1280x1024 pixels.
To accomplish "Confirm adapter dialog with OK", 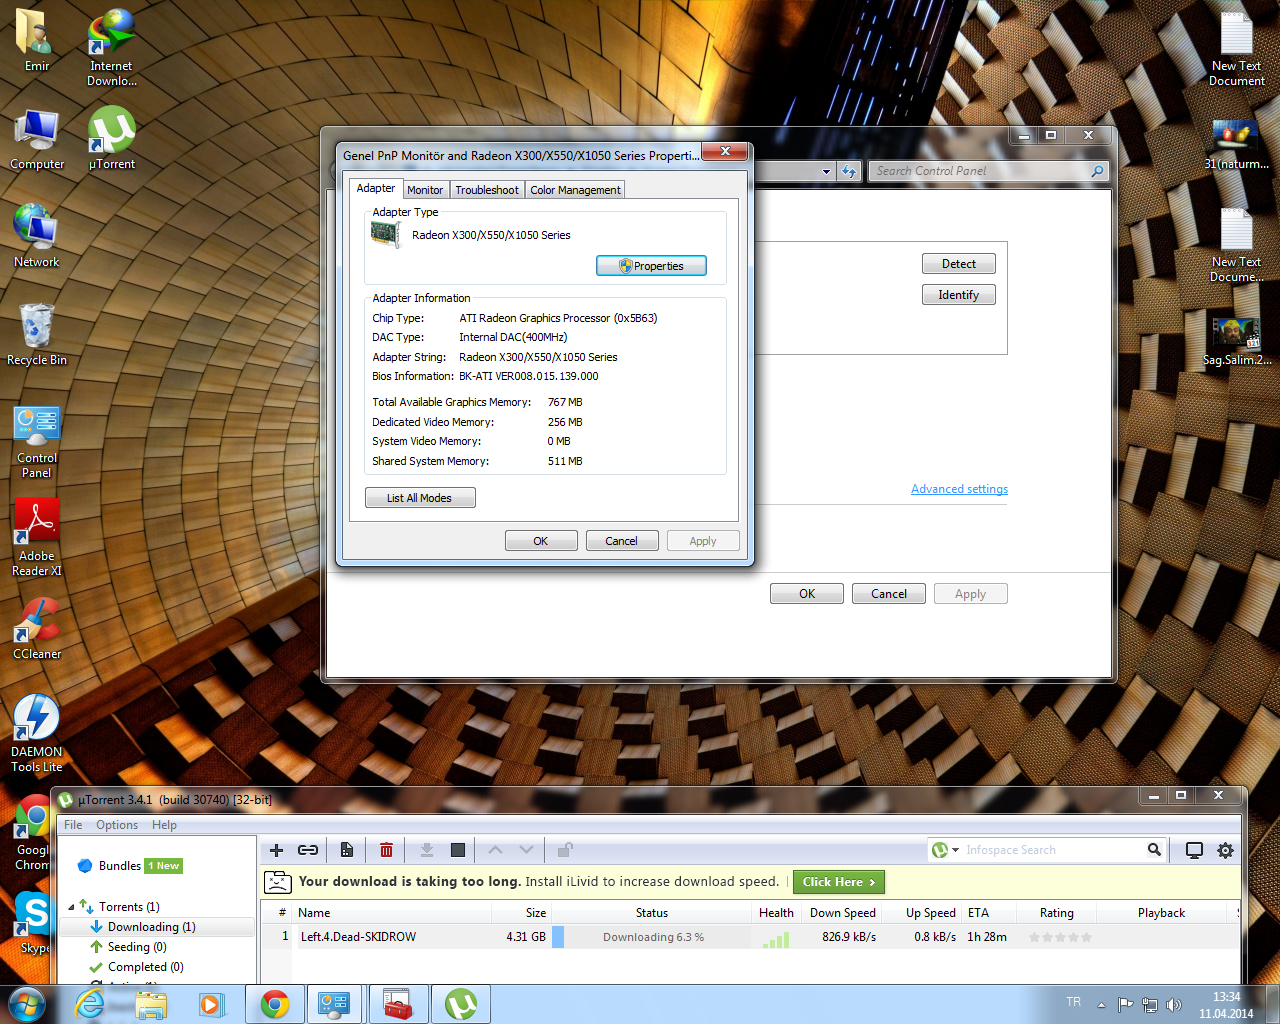I will [x=541, y=541].
